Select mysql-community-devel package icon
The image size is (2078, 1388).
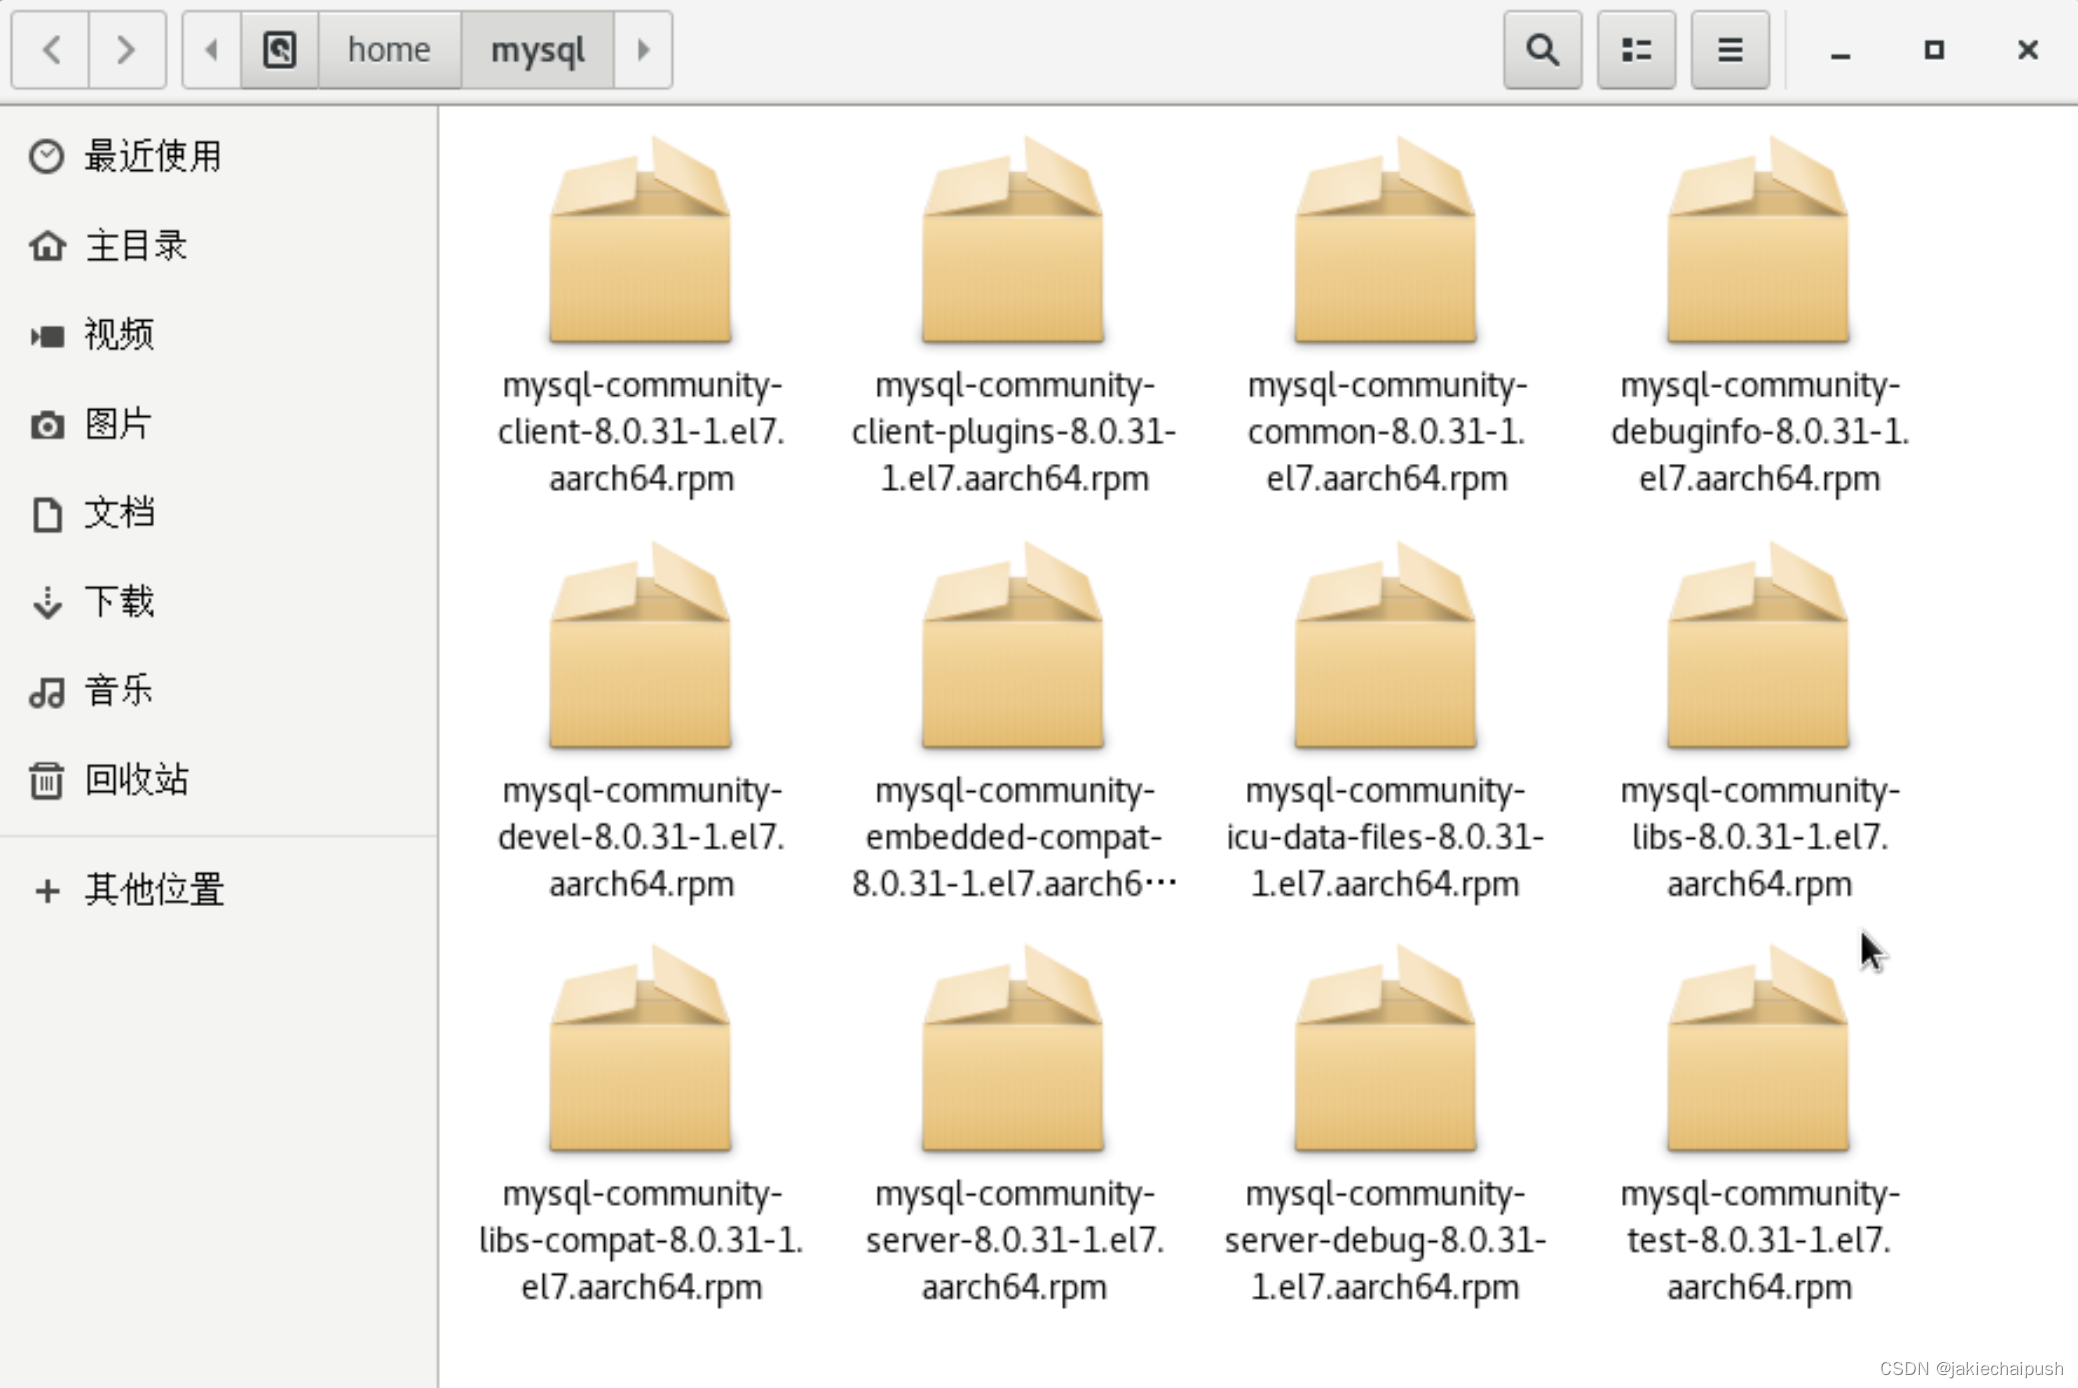(640, 646)
